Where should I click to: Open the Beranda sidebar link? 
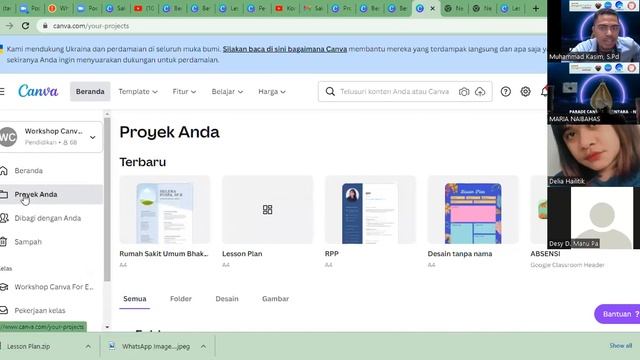click(x=29, y=171)
